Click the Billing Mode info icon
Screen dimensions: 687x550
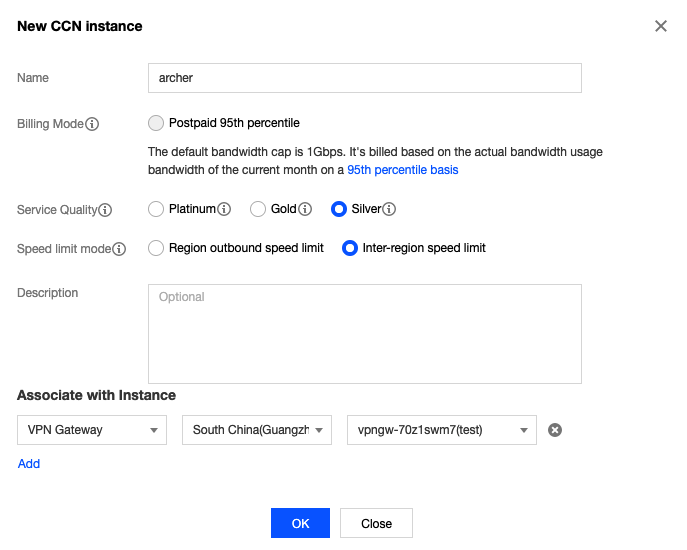tap(92, 124)
